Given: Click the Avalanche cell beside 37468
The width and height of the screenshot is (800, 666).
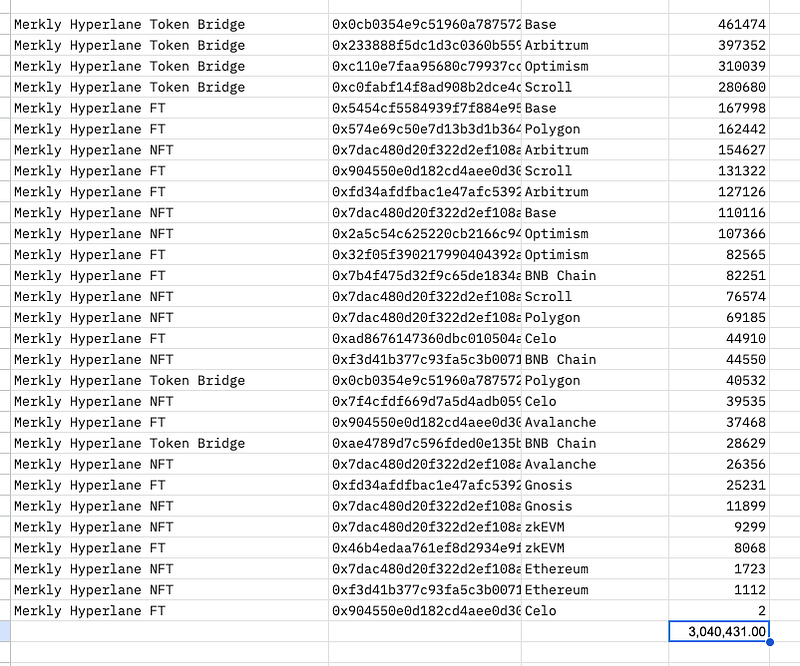Looking at the screenshot, I should click(x=595, y=422).
